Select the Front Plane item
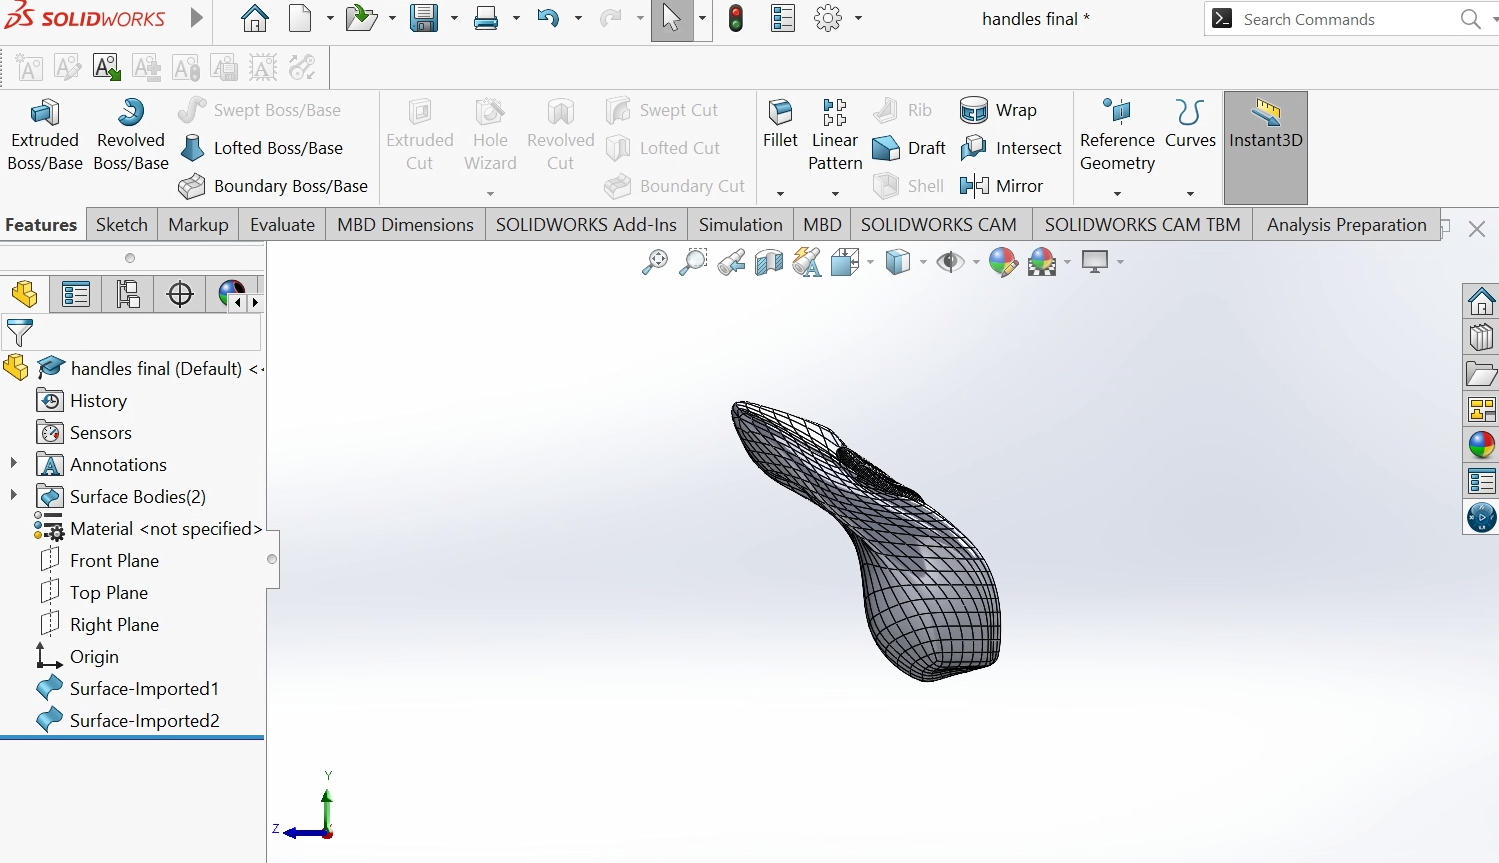This screenshot has height=863, width=1499. [x=98, y=560]
